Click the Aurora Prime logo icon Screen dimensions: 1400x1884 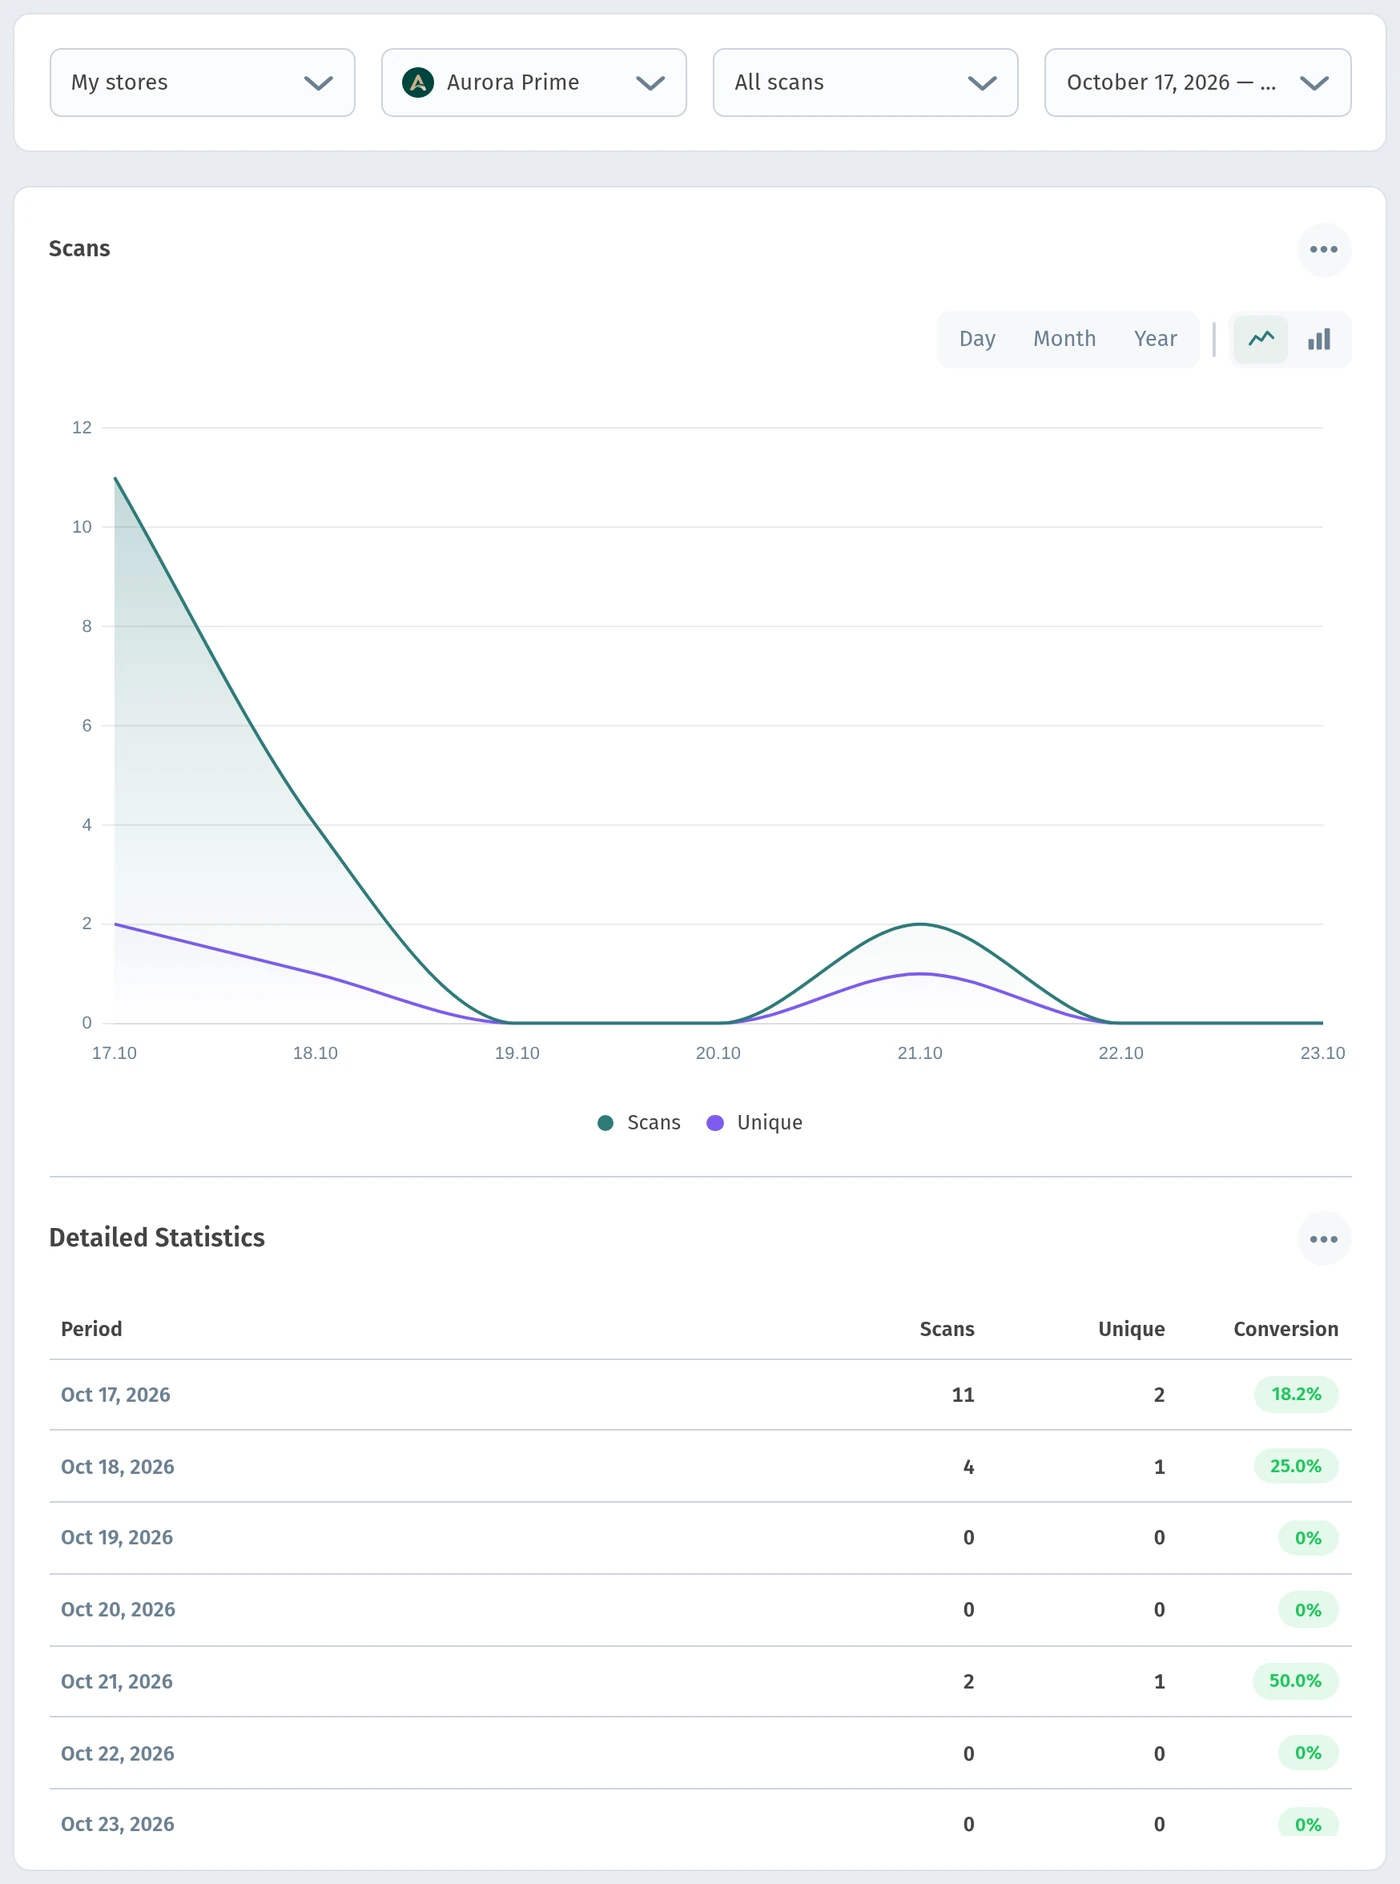coord(418,82)
